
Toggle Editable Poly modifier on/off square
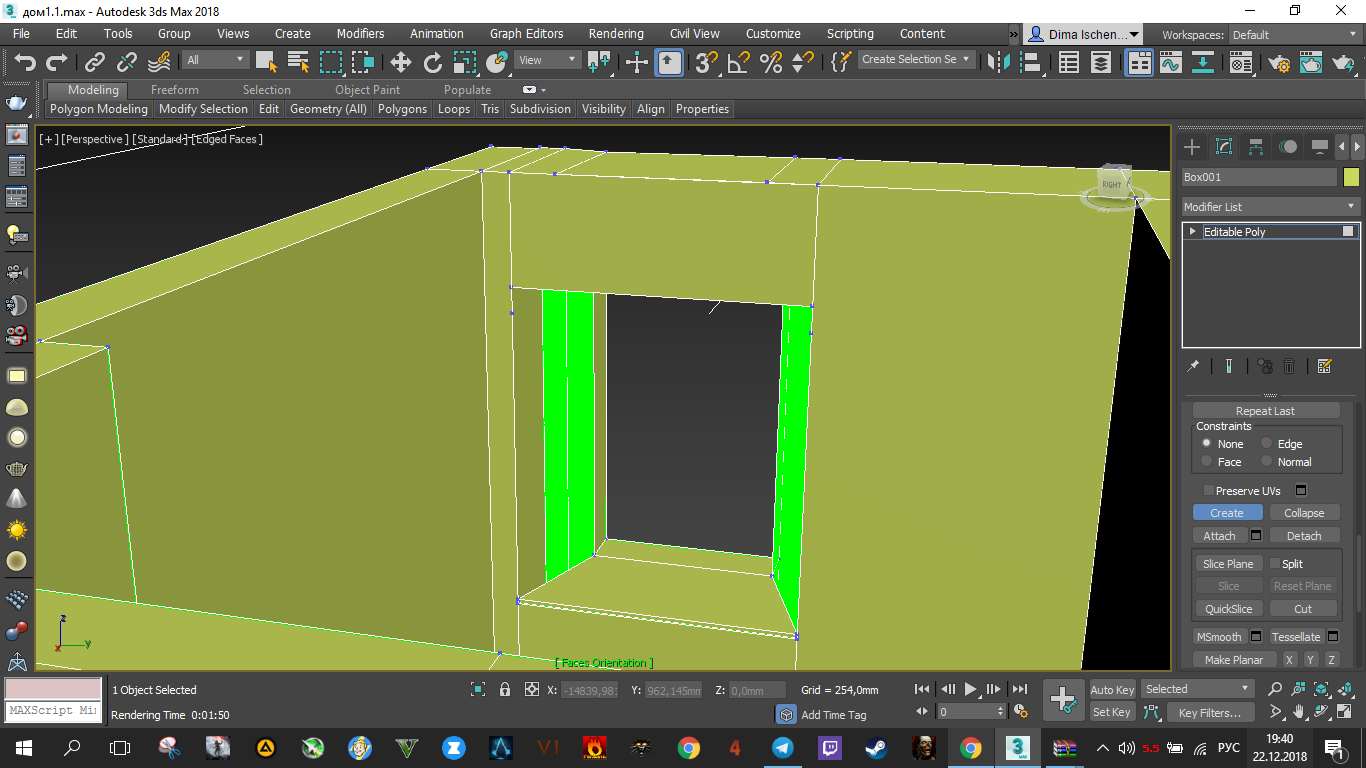tap(1348, 231)
